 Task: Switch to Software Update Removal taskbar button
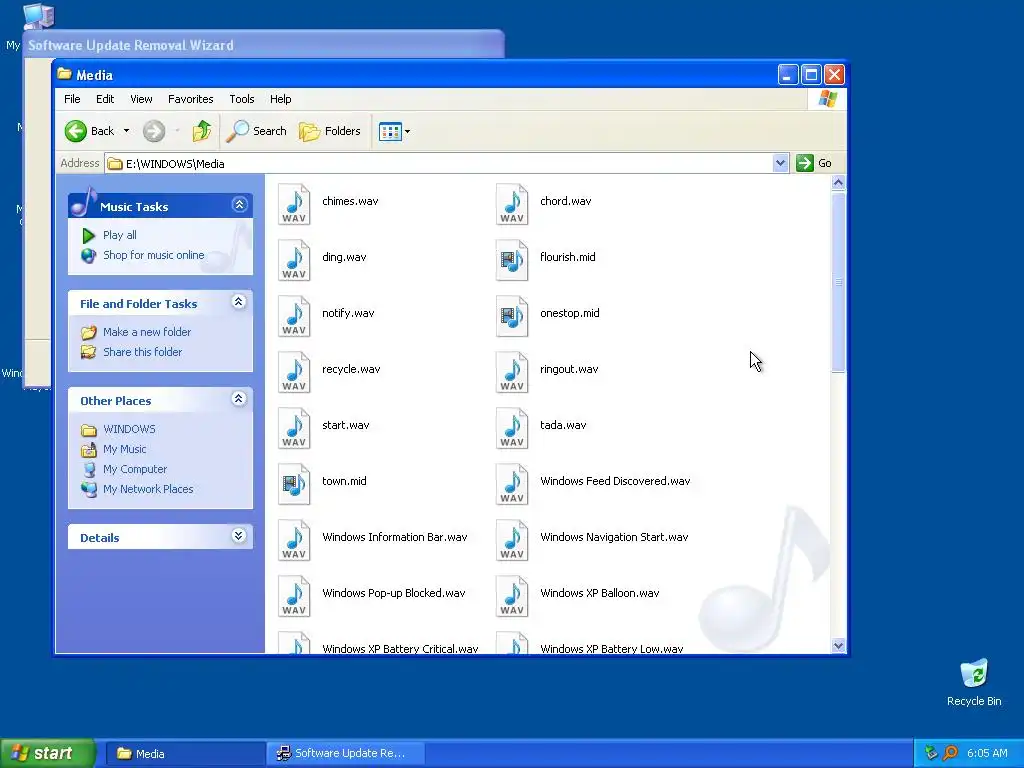(345, 754)
